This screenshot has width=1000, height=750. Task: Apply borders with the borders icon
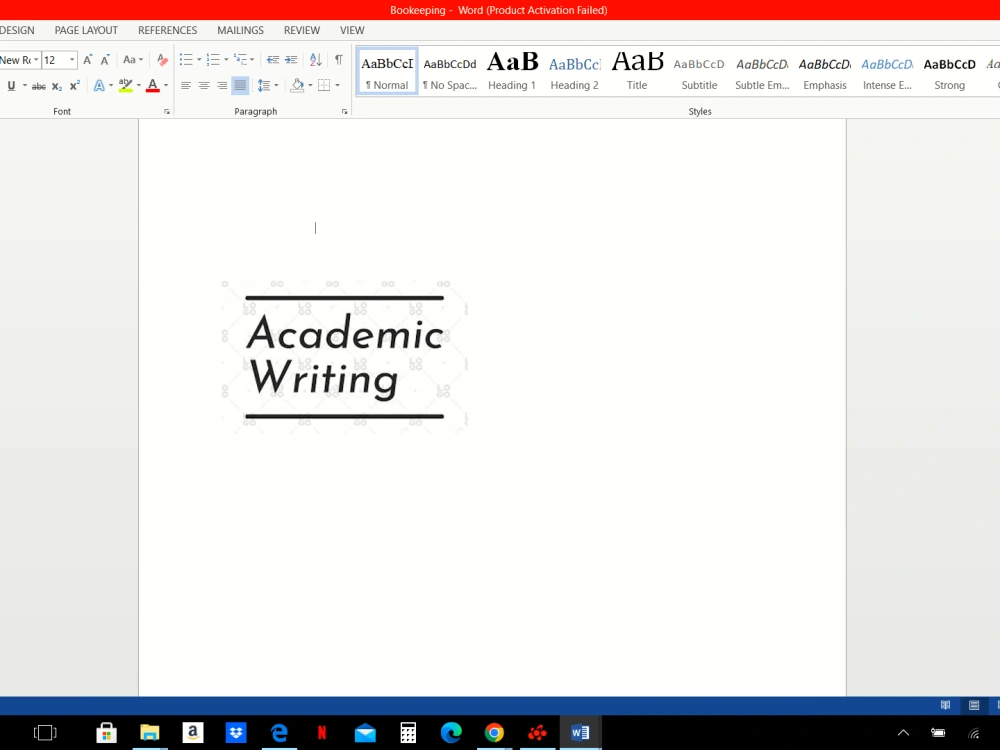tap(324, 85)
